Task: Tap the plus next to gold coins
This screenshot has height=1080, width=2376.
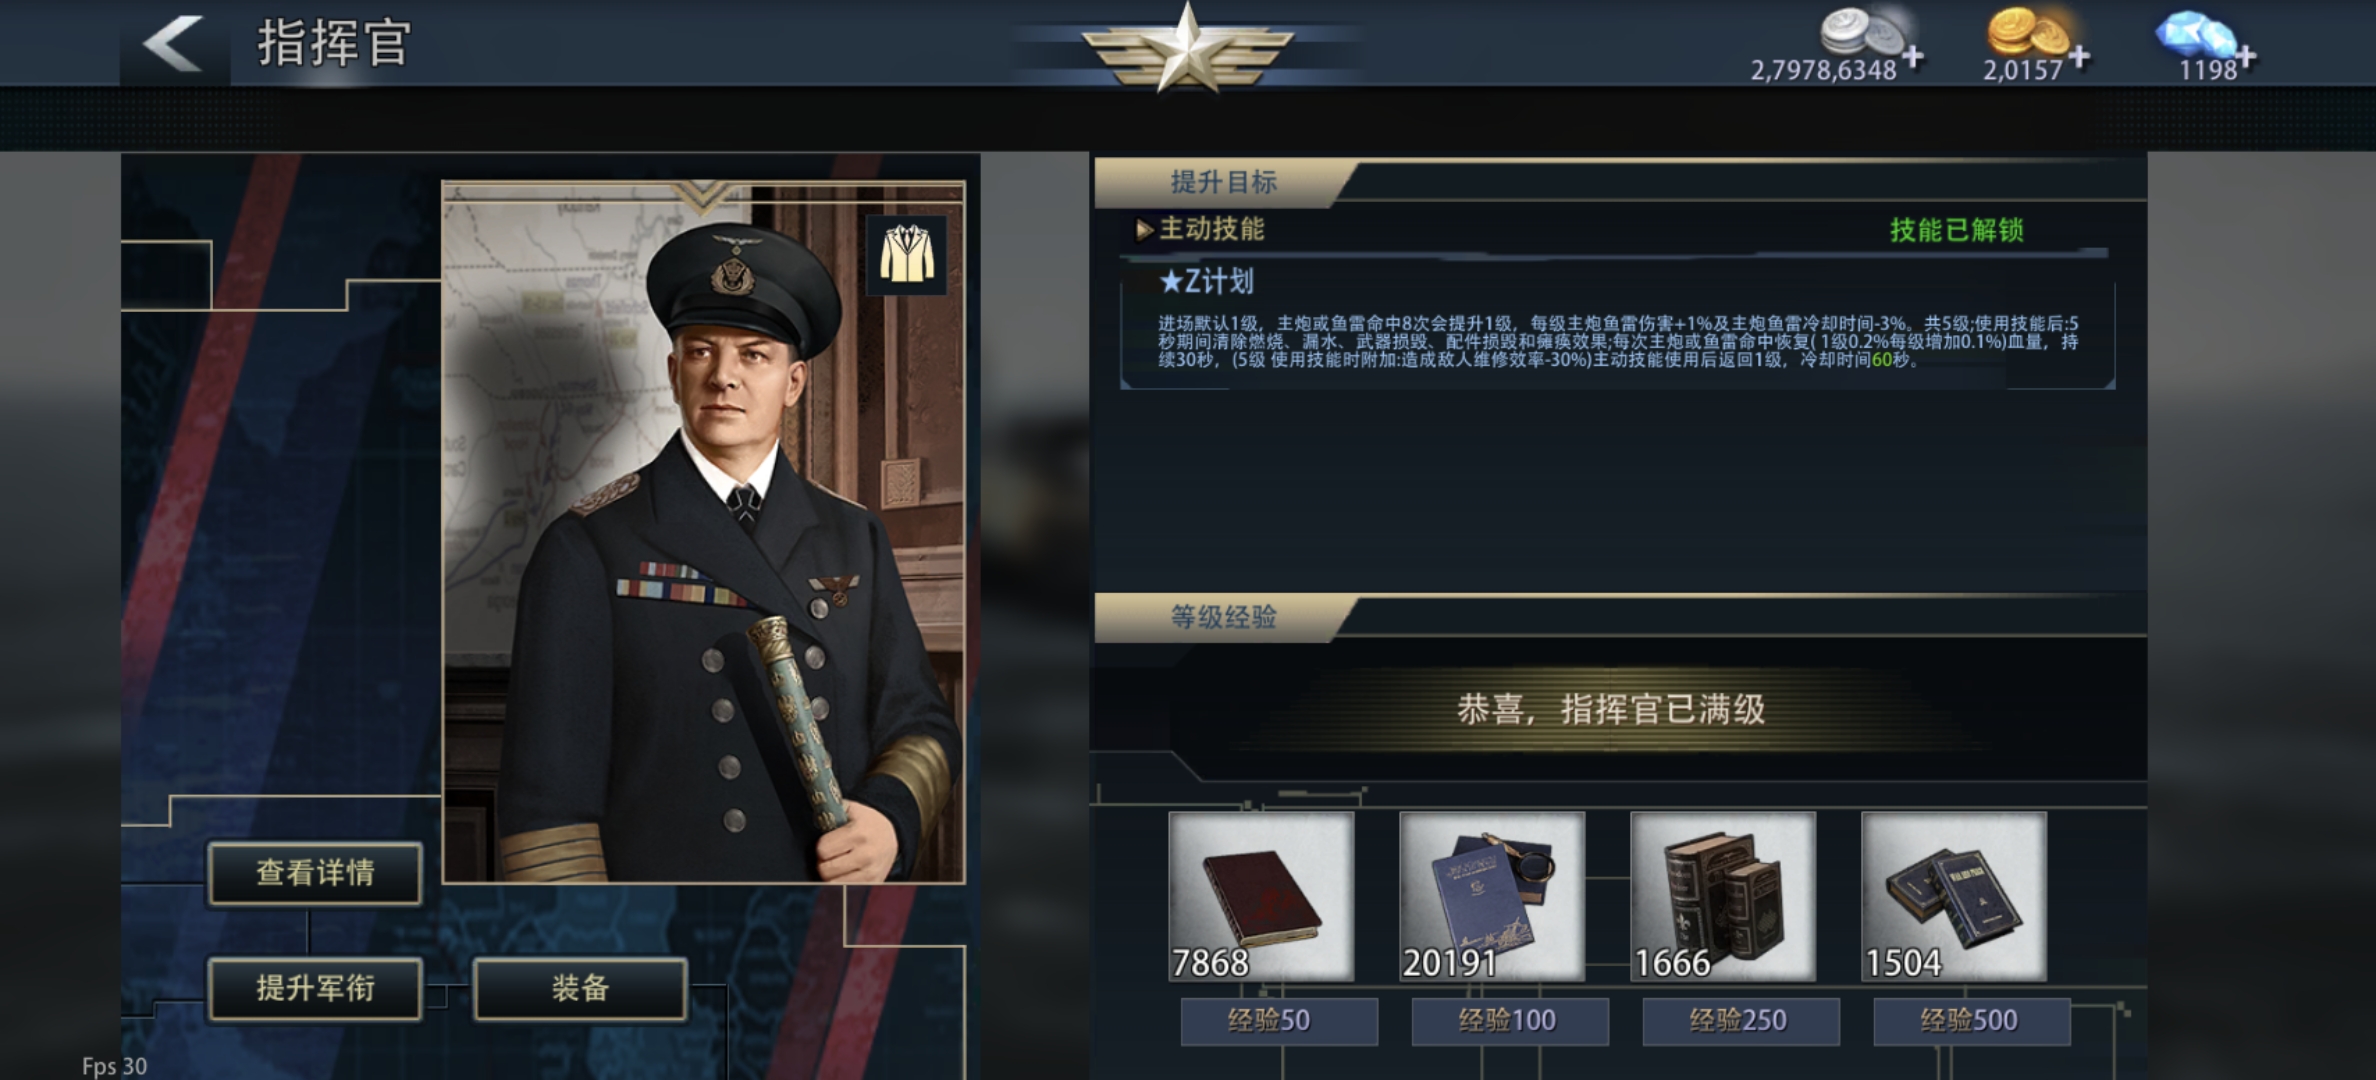Action: click(x=2080, y=57)
